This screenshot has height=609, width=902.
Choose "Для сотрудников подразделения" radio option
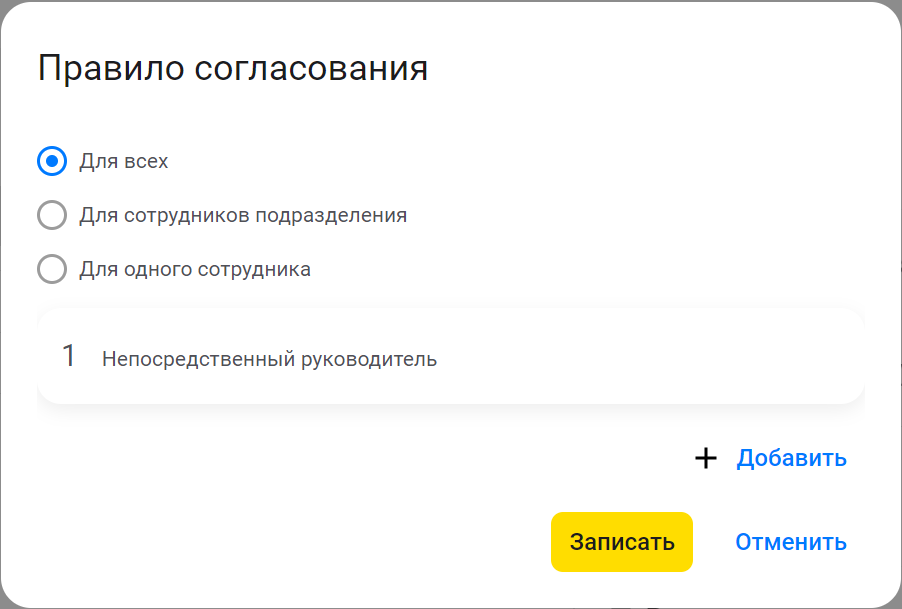(52, 215)
